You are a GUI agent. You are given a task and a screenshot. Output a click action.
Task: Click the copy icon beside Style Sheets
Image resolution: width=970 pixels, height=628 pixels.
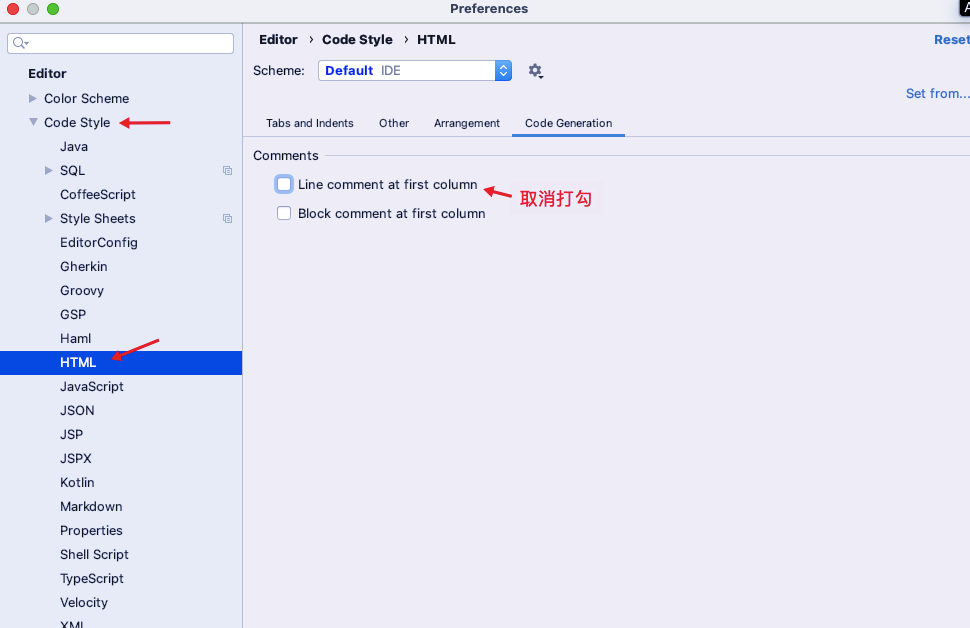pos(228,218)
